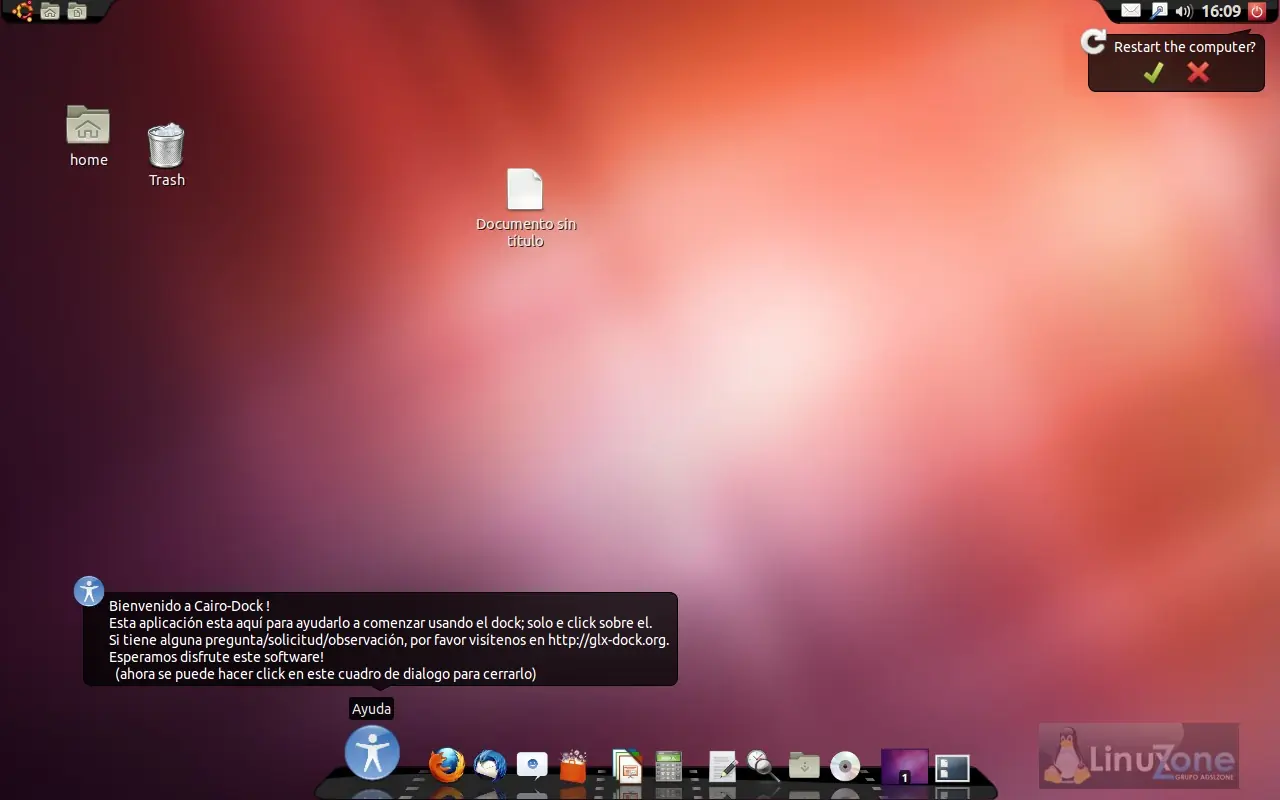Click the show desktop icon at dock end

[x=953, y=767]
